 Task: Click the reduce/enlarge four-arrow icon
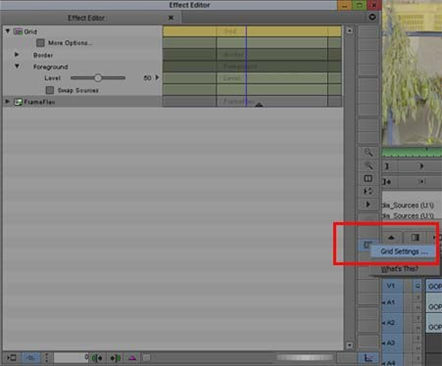tap(368, 191)
